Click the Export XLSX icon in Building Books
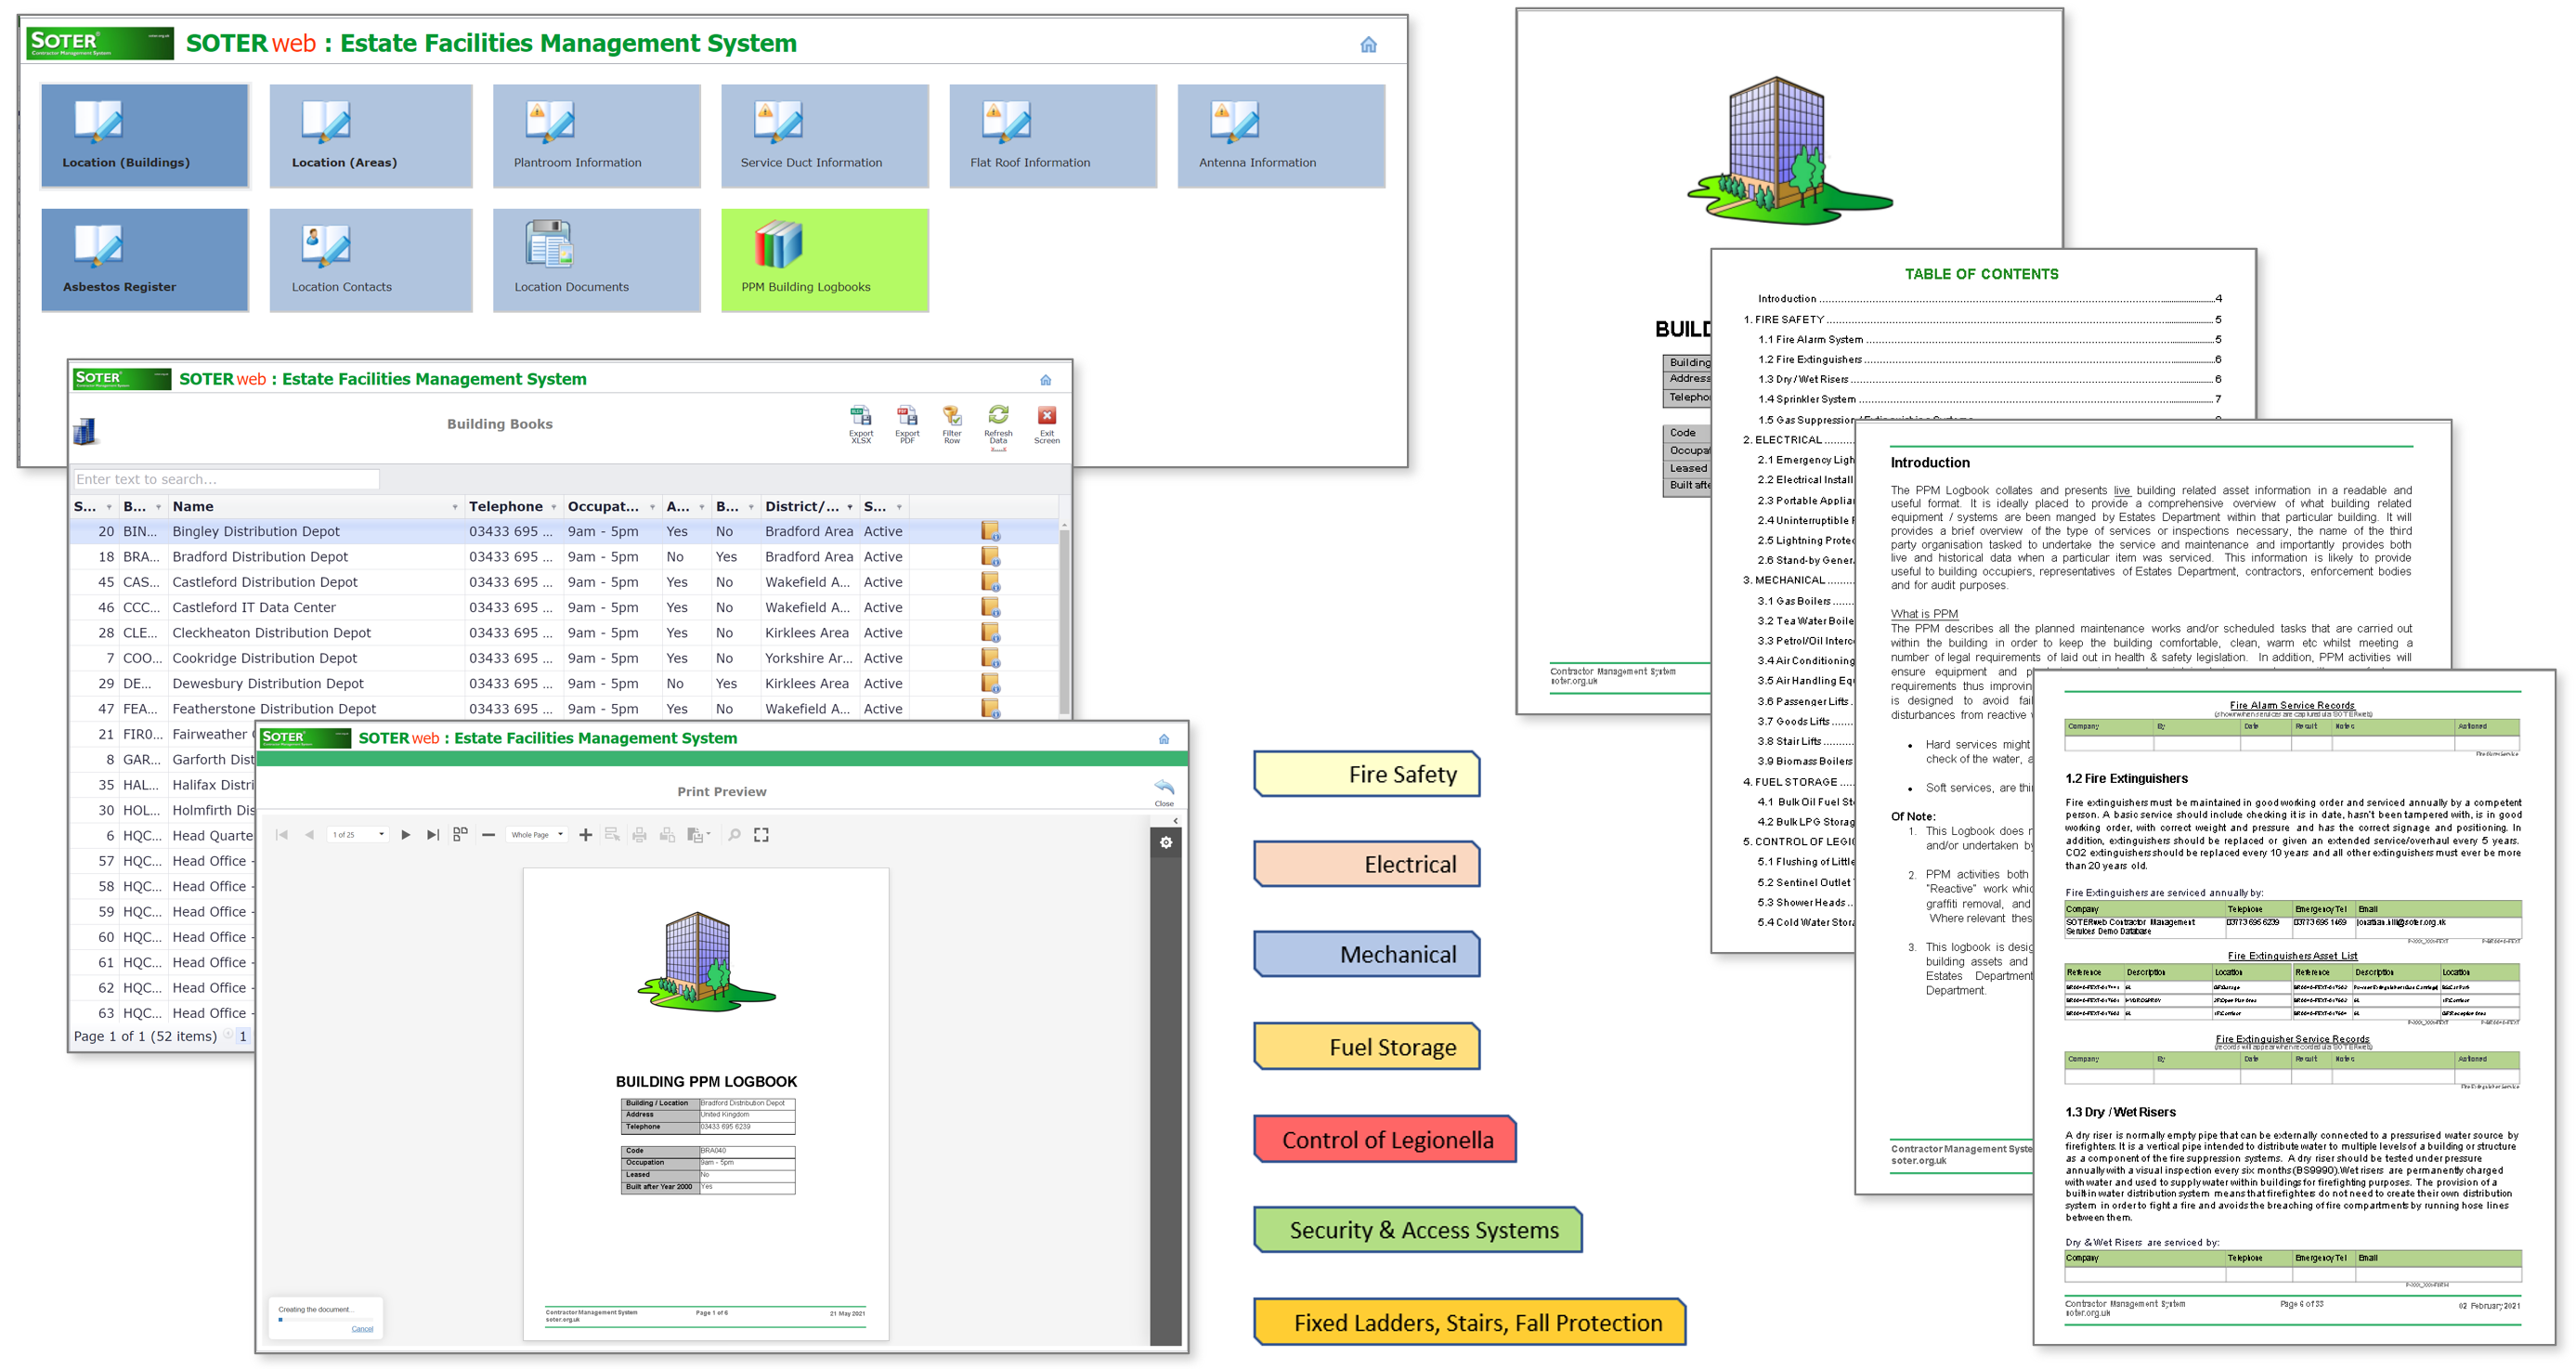The width and height of the screenshot is (2576, 1369). coord(859,423)
